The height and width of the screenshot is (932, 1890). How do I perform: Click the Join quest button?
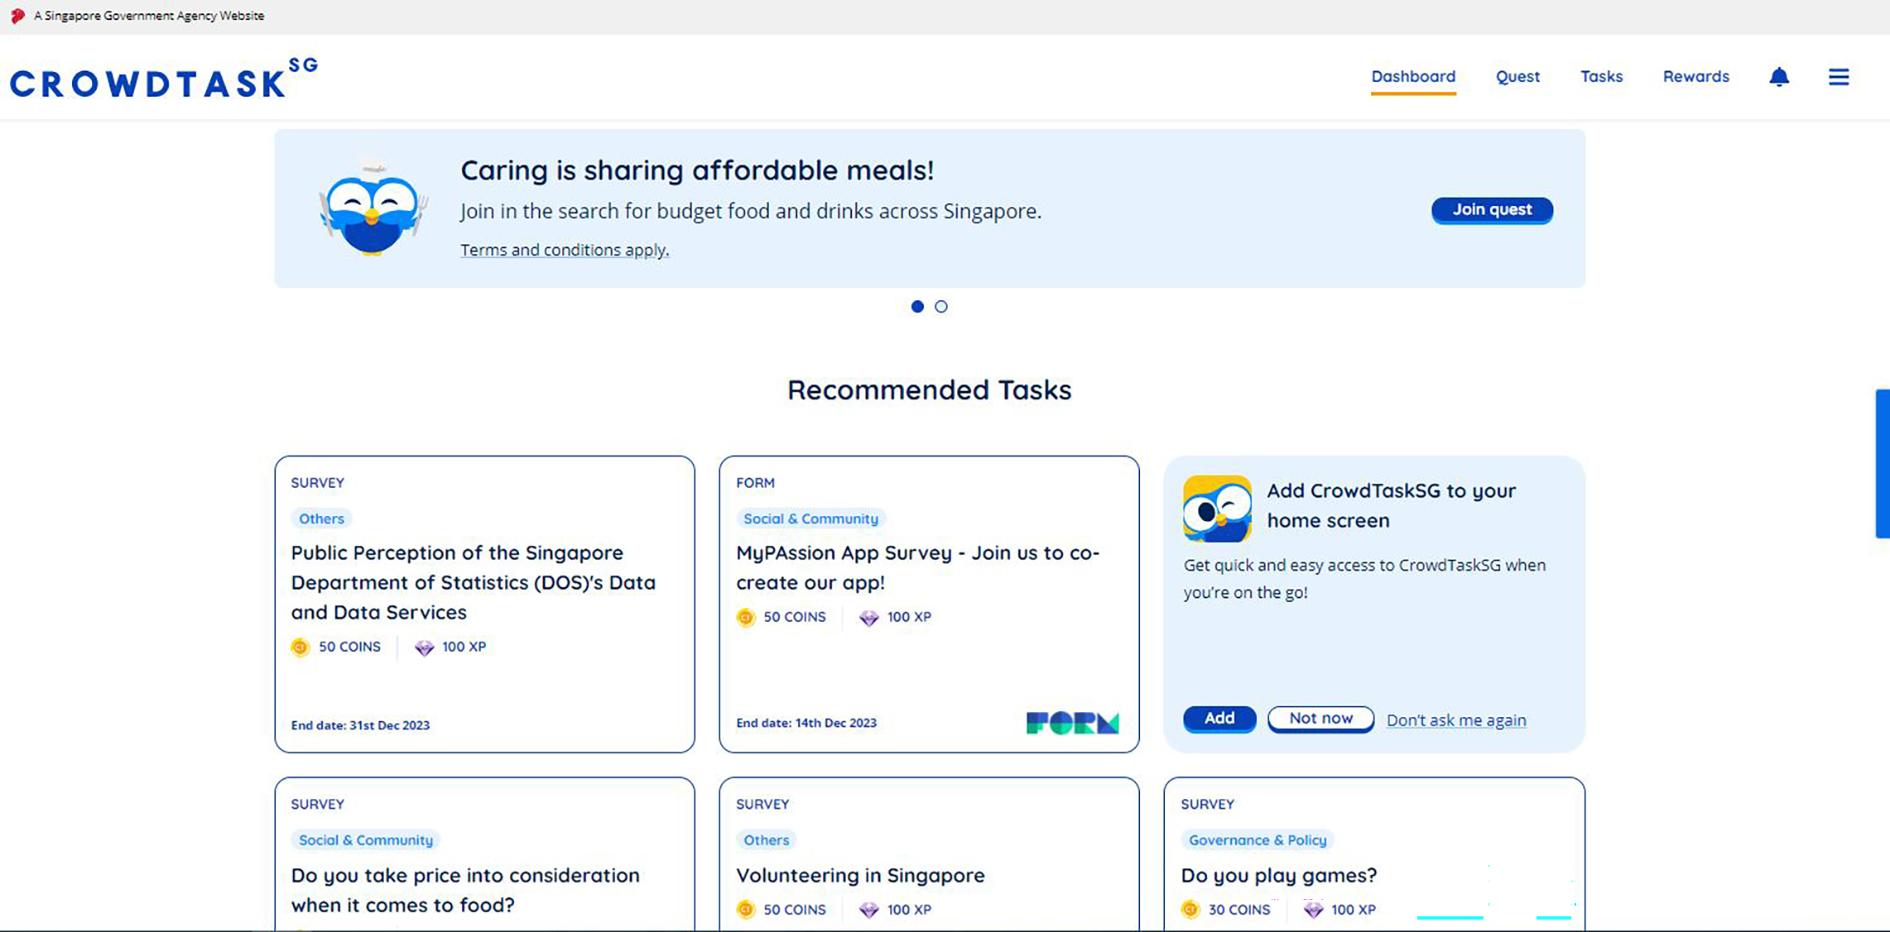click(x=1491, y=210)
